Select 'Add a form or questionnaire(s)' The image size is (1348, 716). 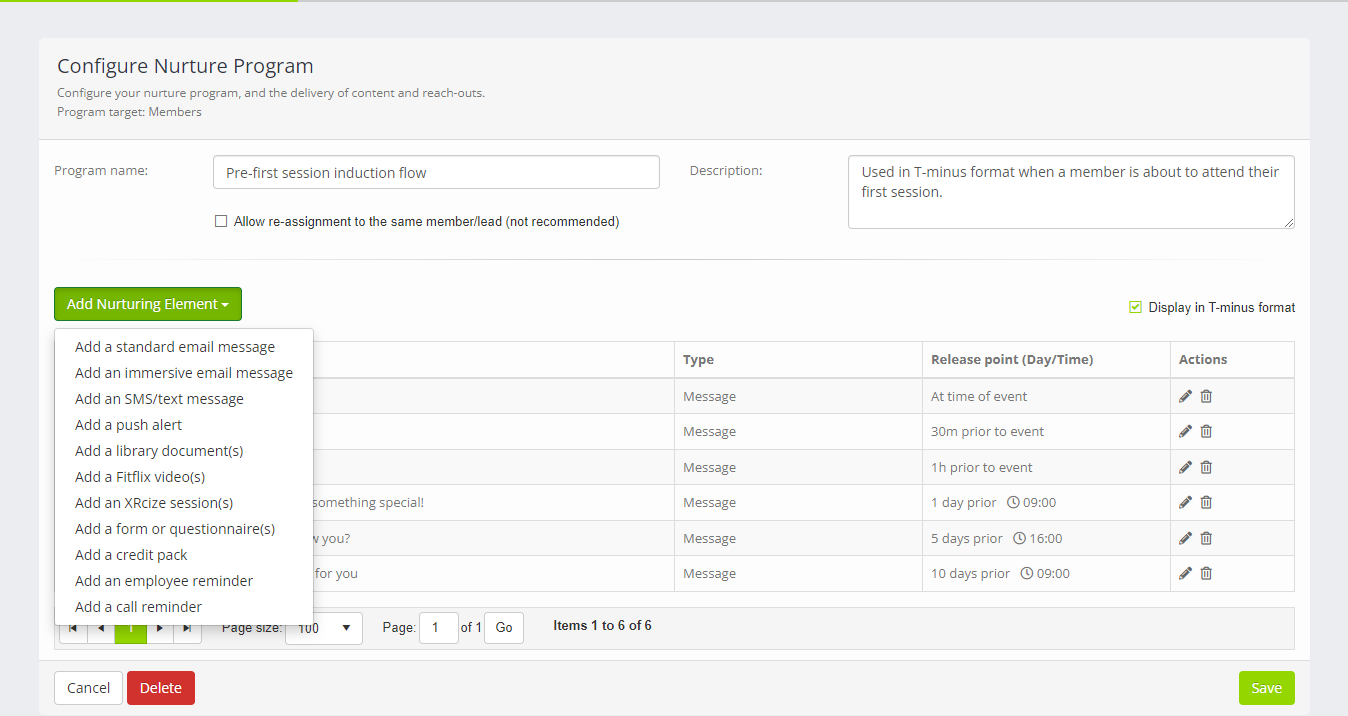coord(175,529)
